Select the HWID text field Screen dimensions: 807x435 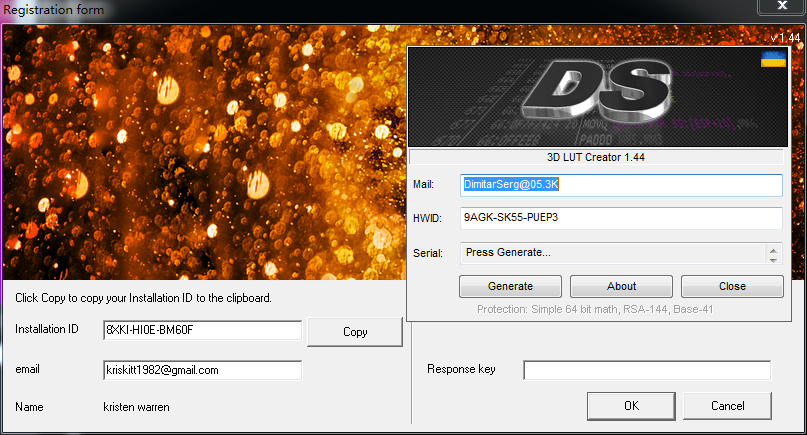(621, 218)
